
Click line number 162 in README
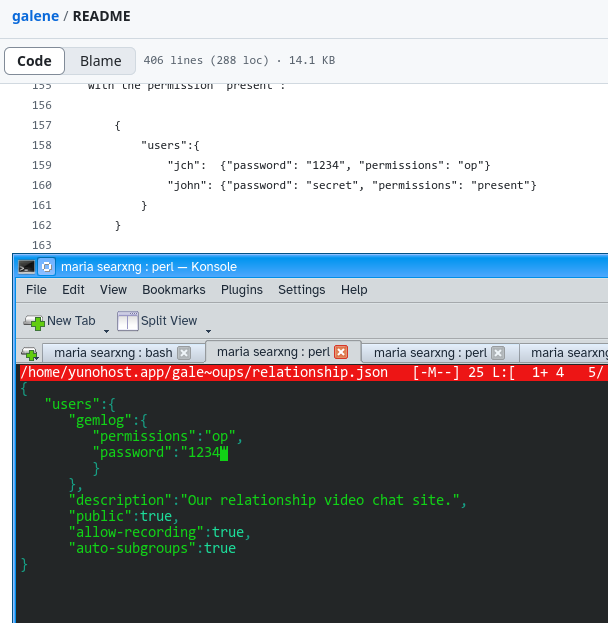pyautogui.click(x=42, y=225)
